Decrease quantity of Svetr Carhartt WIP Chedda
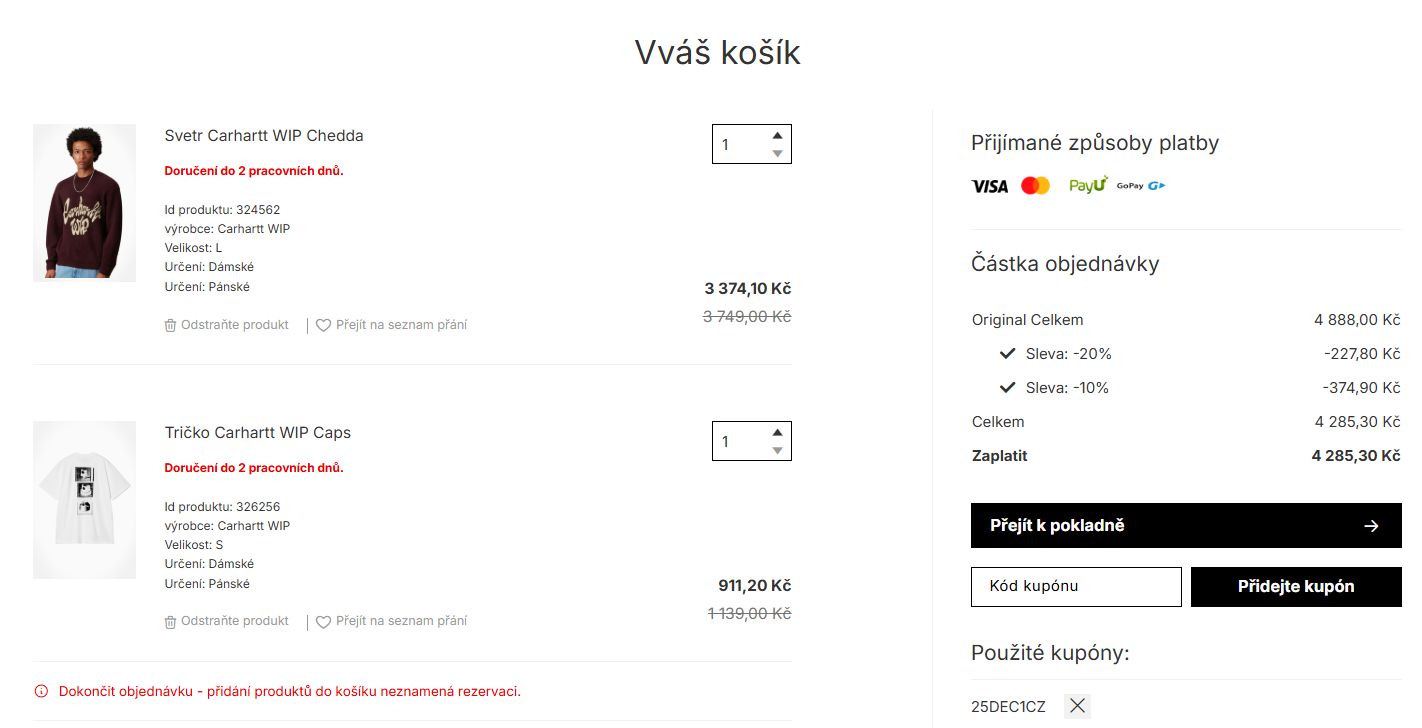The width and height of the screenshot is (1422, 728). [777, 153]
